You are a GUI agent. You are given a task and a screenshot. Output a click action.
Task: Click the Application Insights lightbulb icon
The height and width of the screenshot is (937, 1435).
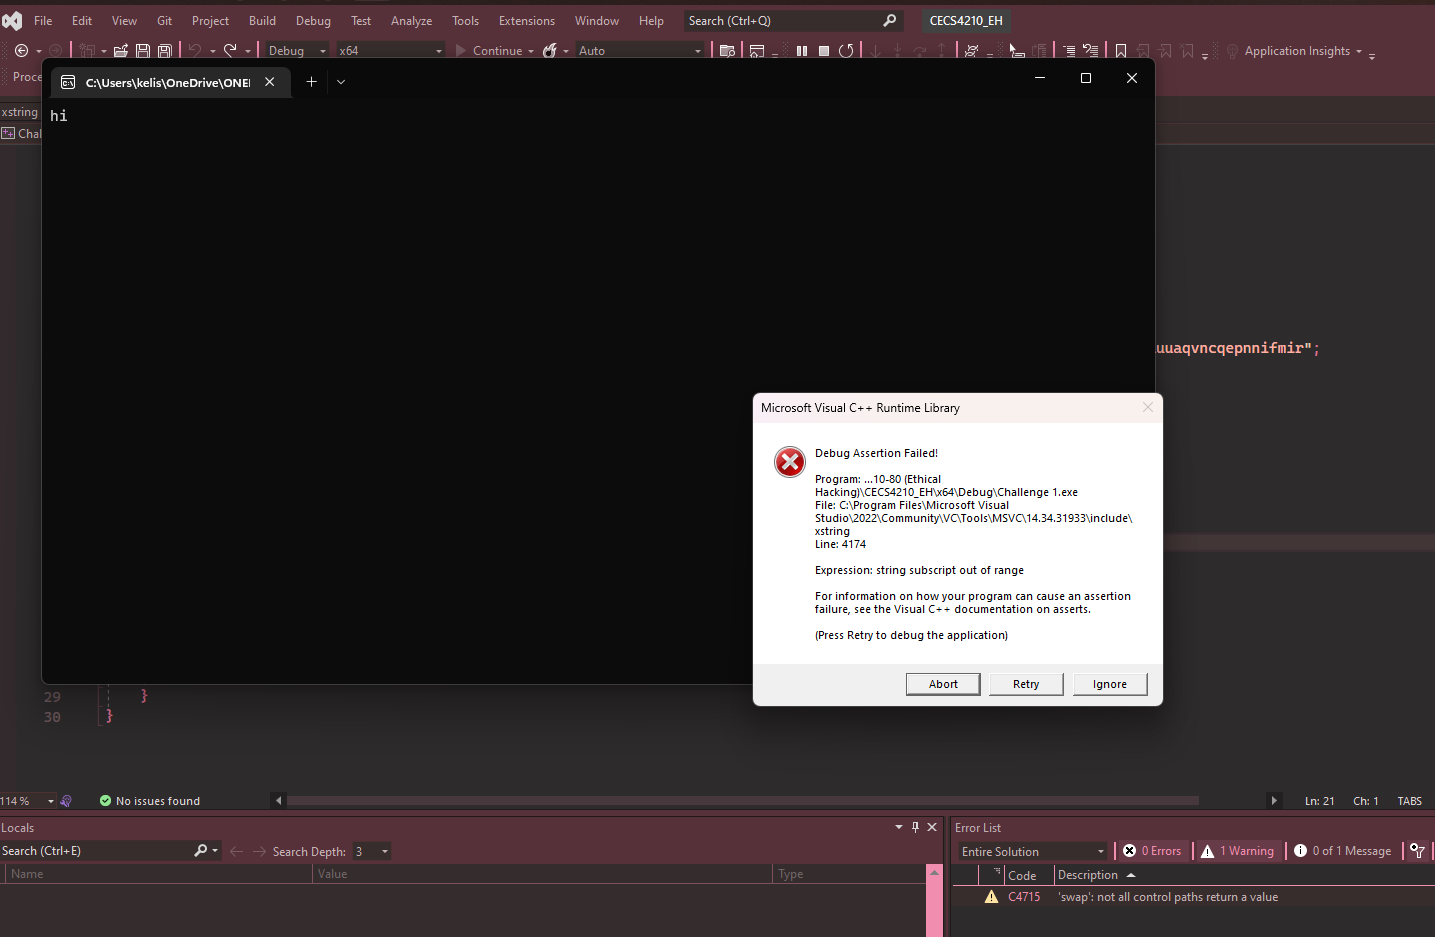(1232, 51)
